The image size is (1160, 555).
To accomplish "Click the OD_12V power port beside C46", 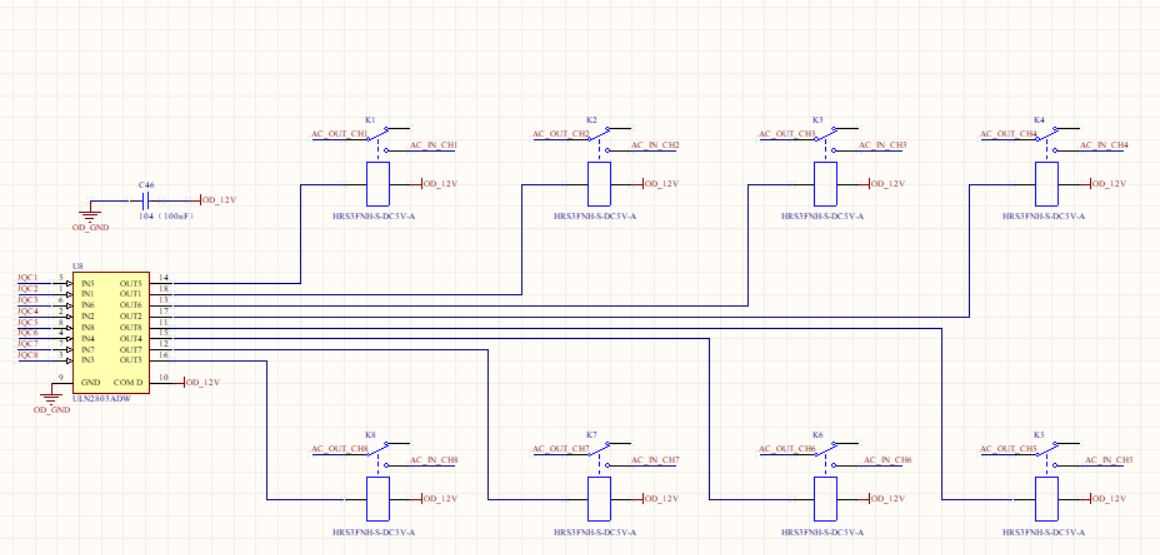I will click(218, 200).
